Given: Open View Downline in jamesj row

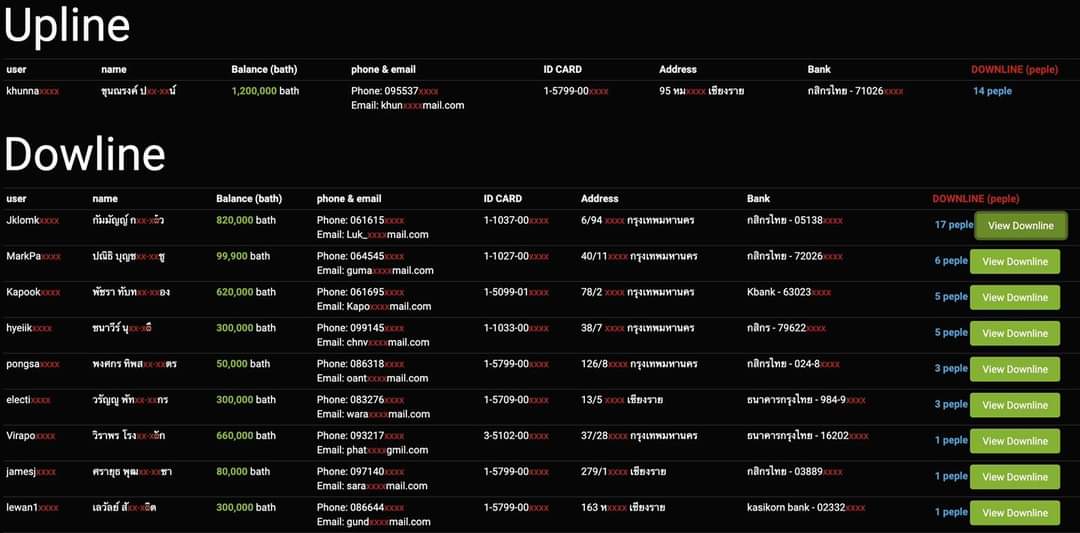Looking at the screenshot, I should tap(1015, 477).
